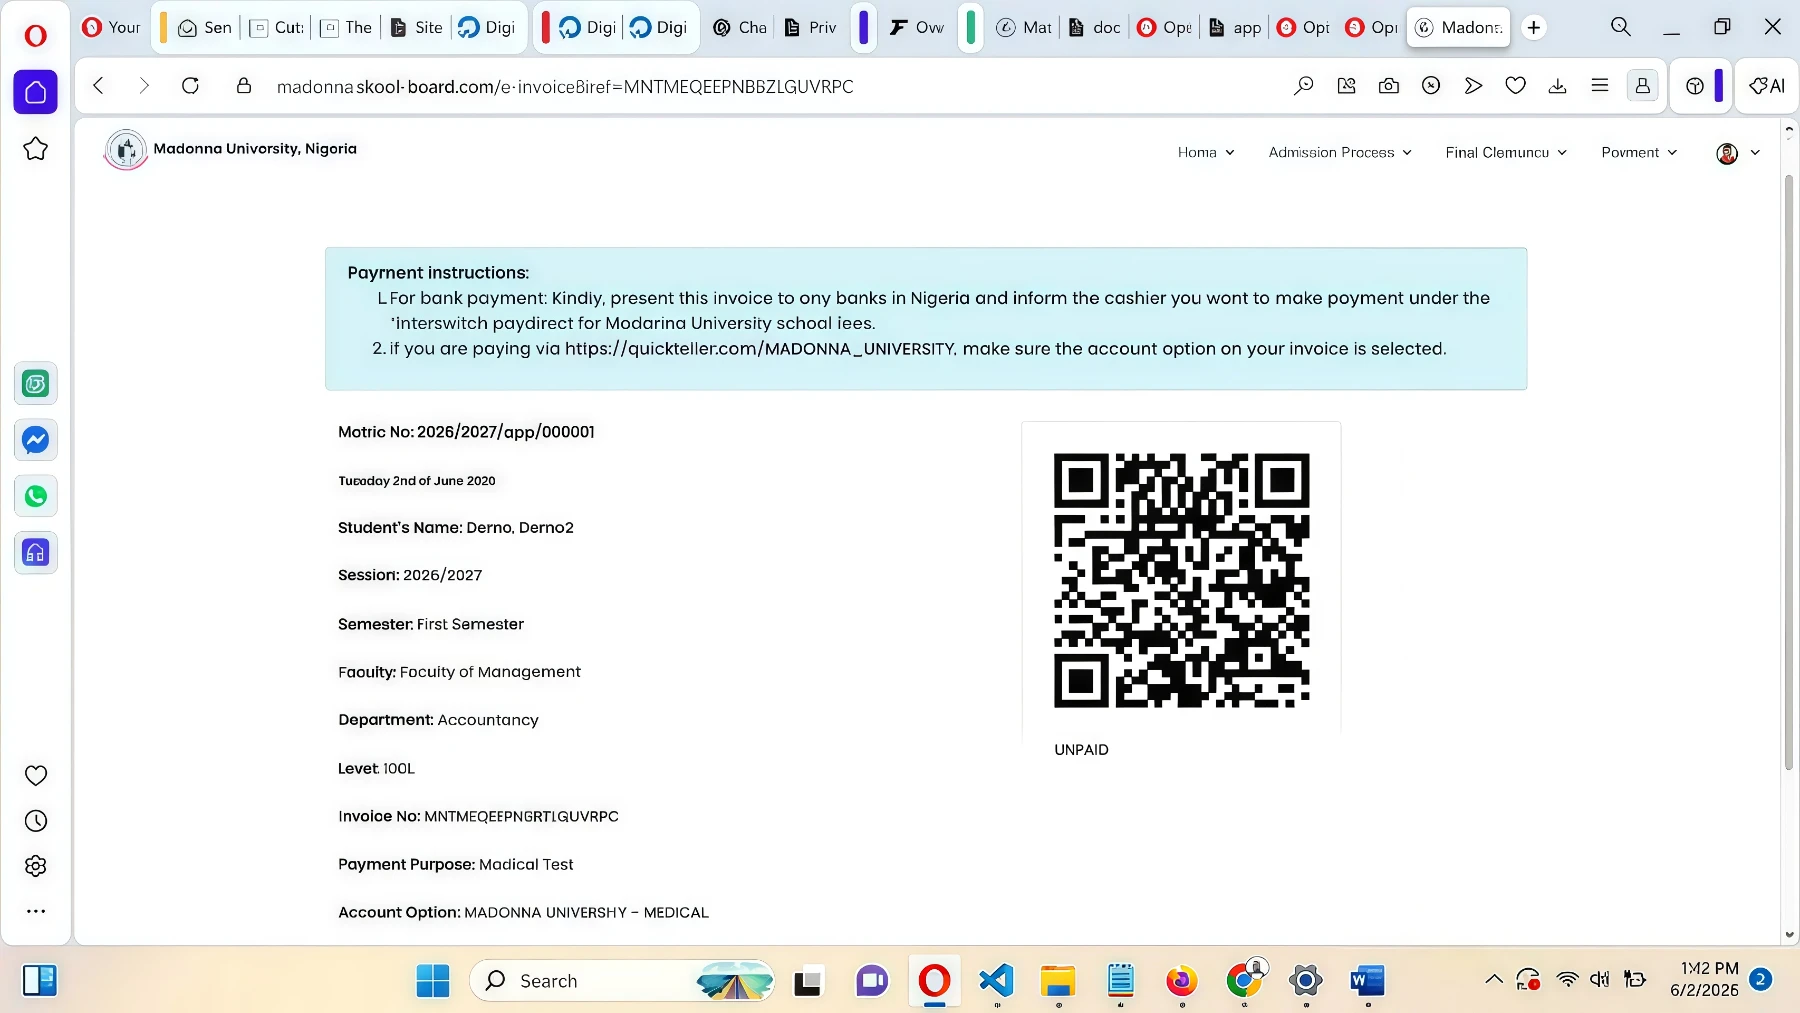Viewport: 1800px width, 1013px height.
Task: Open Chrome from the taskbar
Action: click(x=1244, y=981)
